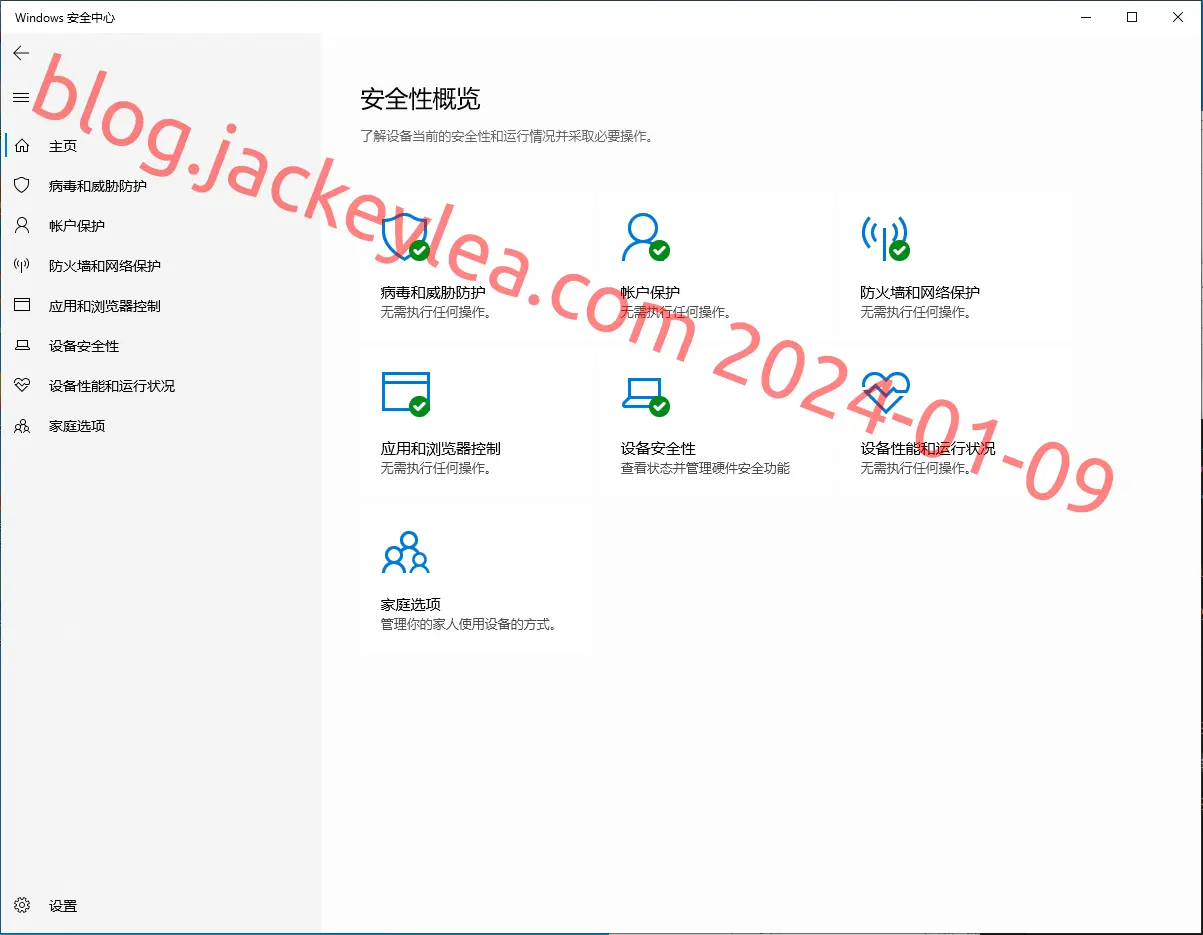Collapse the hamburger navigation menu
Viewport: 1203px width, 935px height.
pyautogui.click(x=21, y=97)
